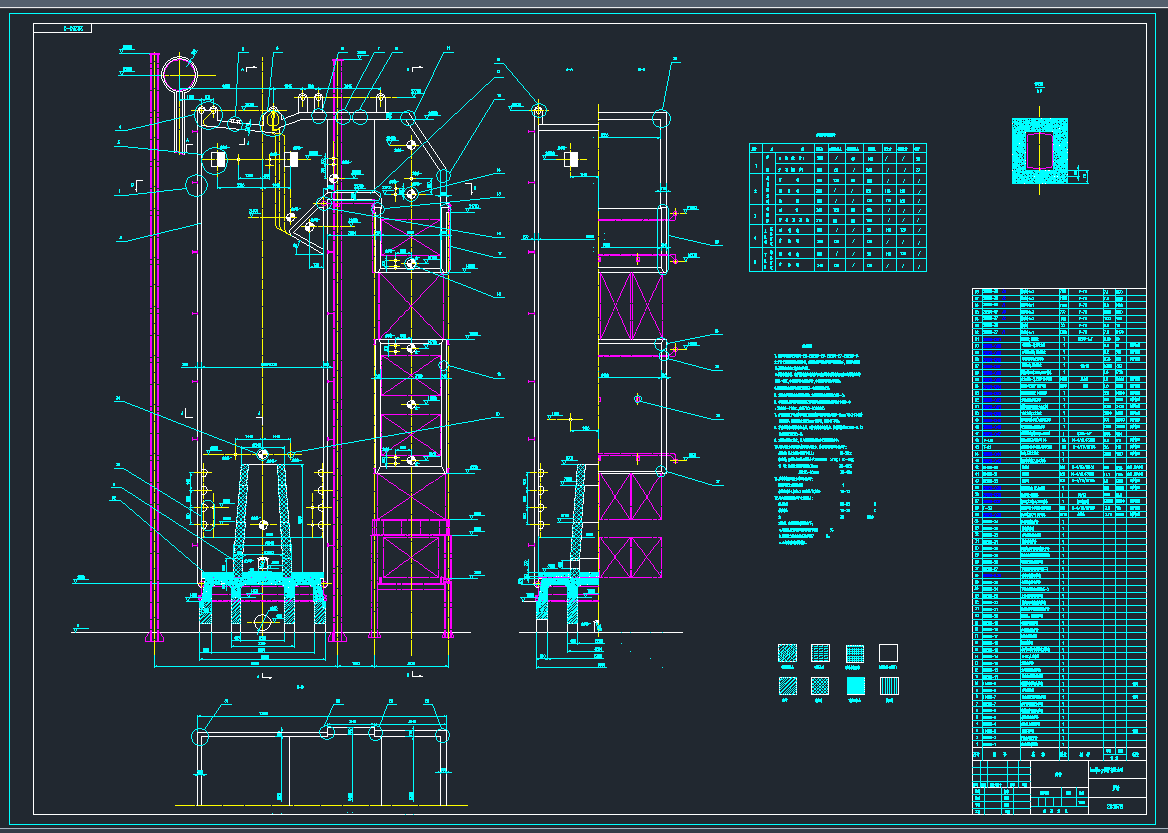This screenshot has height=833, width=1168.
Task: Select the dotted grid hatch legend swatch
Action: coord(855,653)
